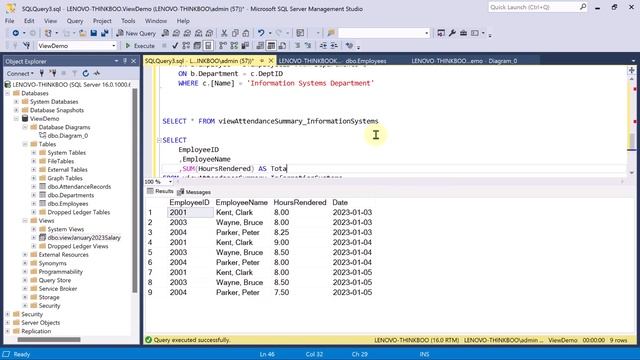
Task: Collapse the Databases tree node
Action: click(7, 93)
